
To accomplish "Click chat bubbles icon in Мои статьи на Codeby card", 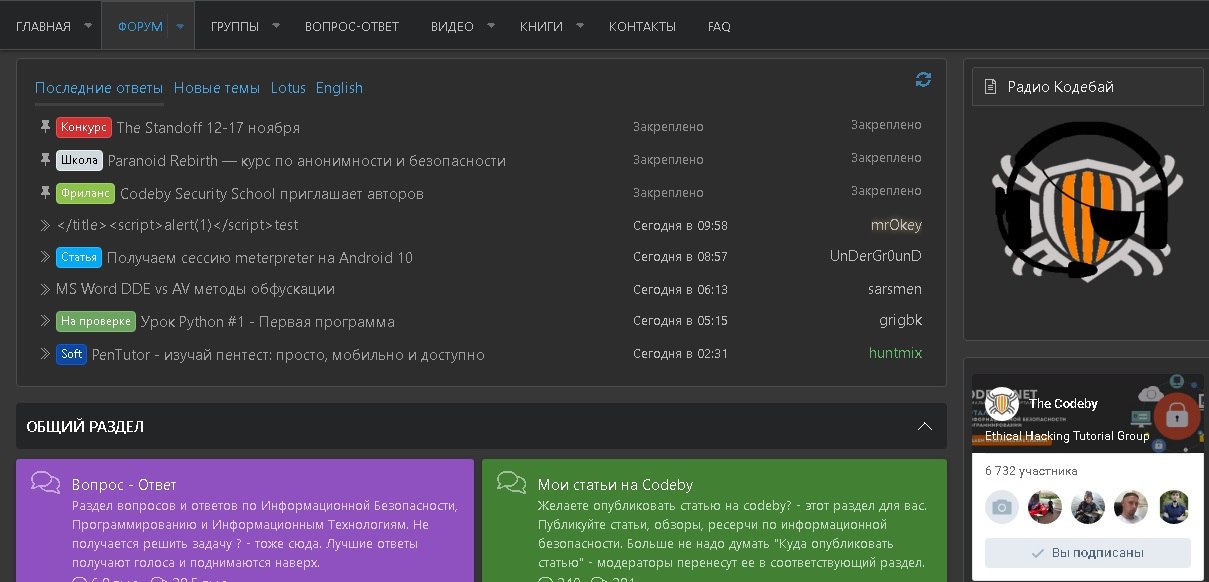I will click(x=512, y=483).
